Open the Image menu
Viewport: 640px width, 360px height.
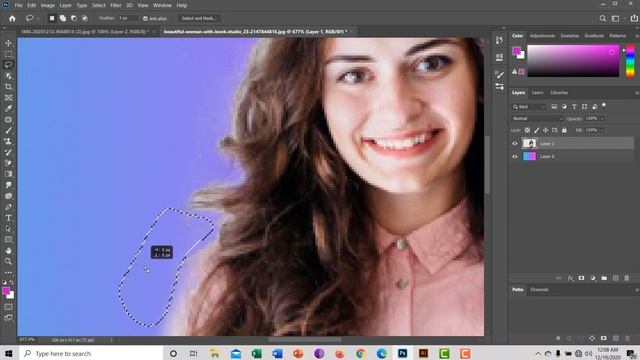(47, 5)
